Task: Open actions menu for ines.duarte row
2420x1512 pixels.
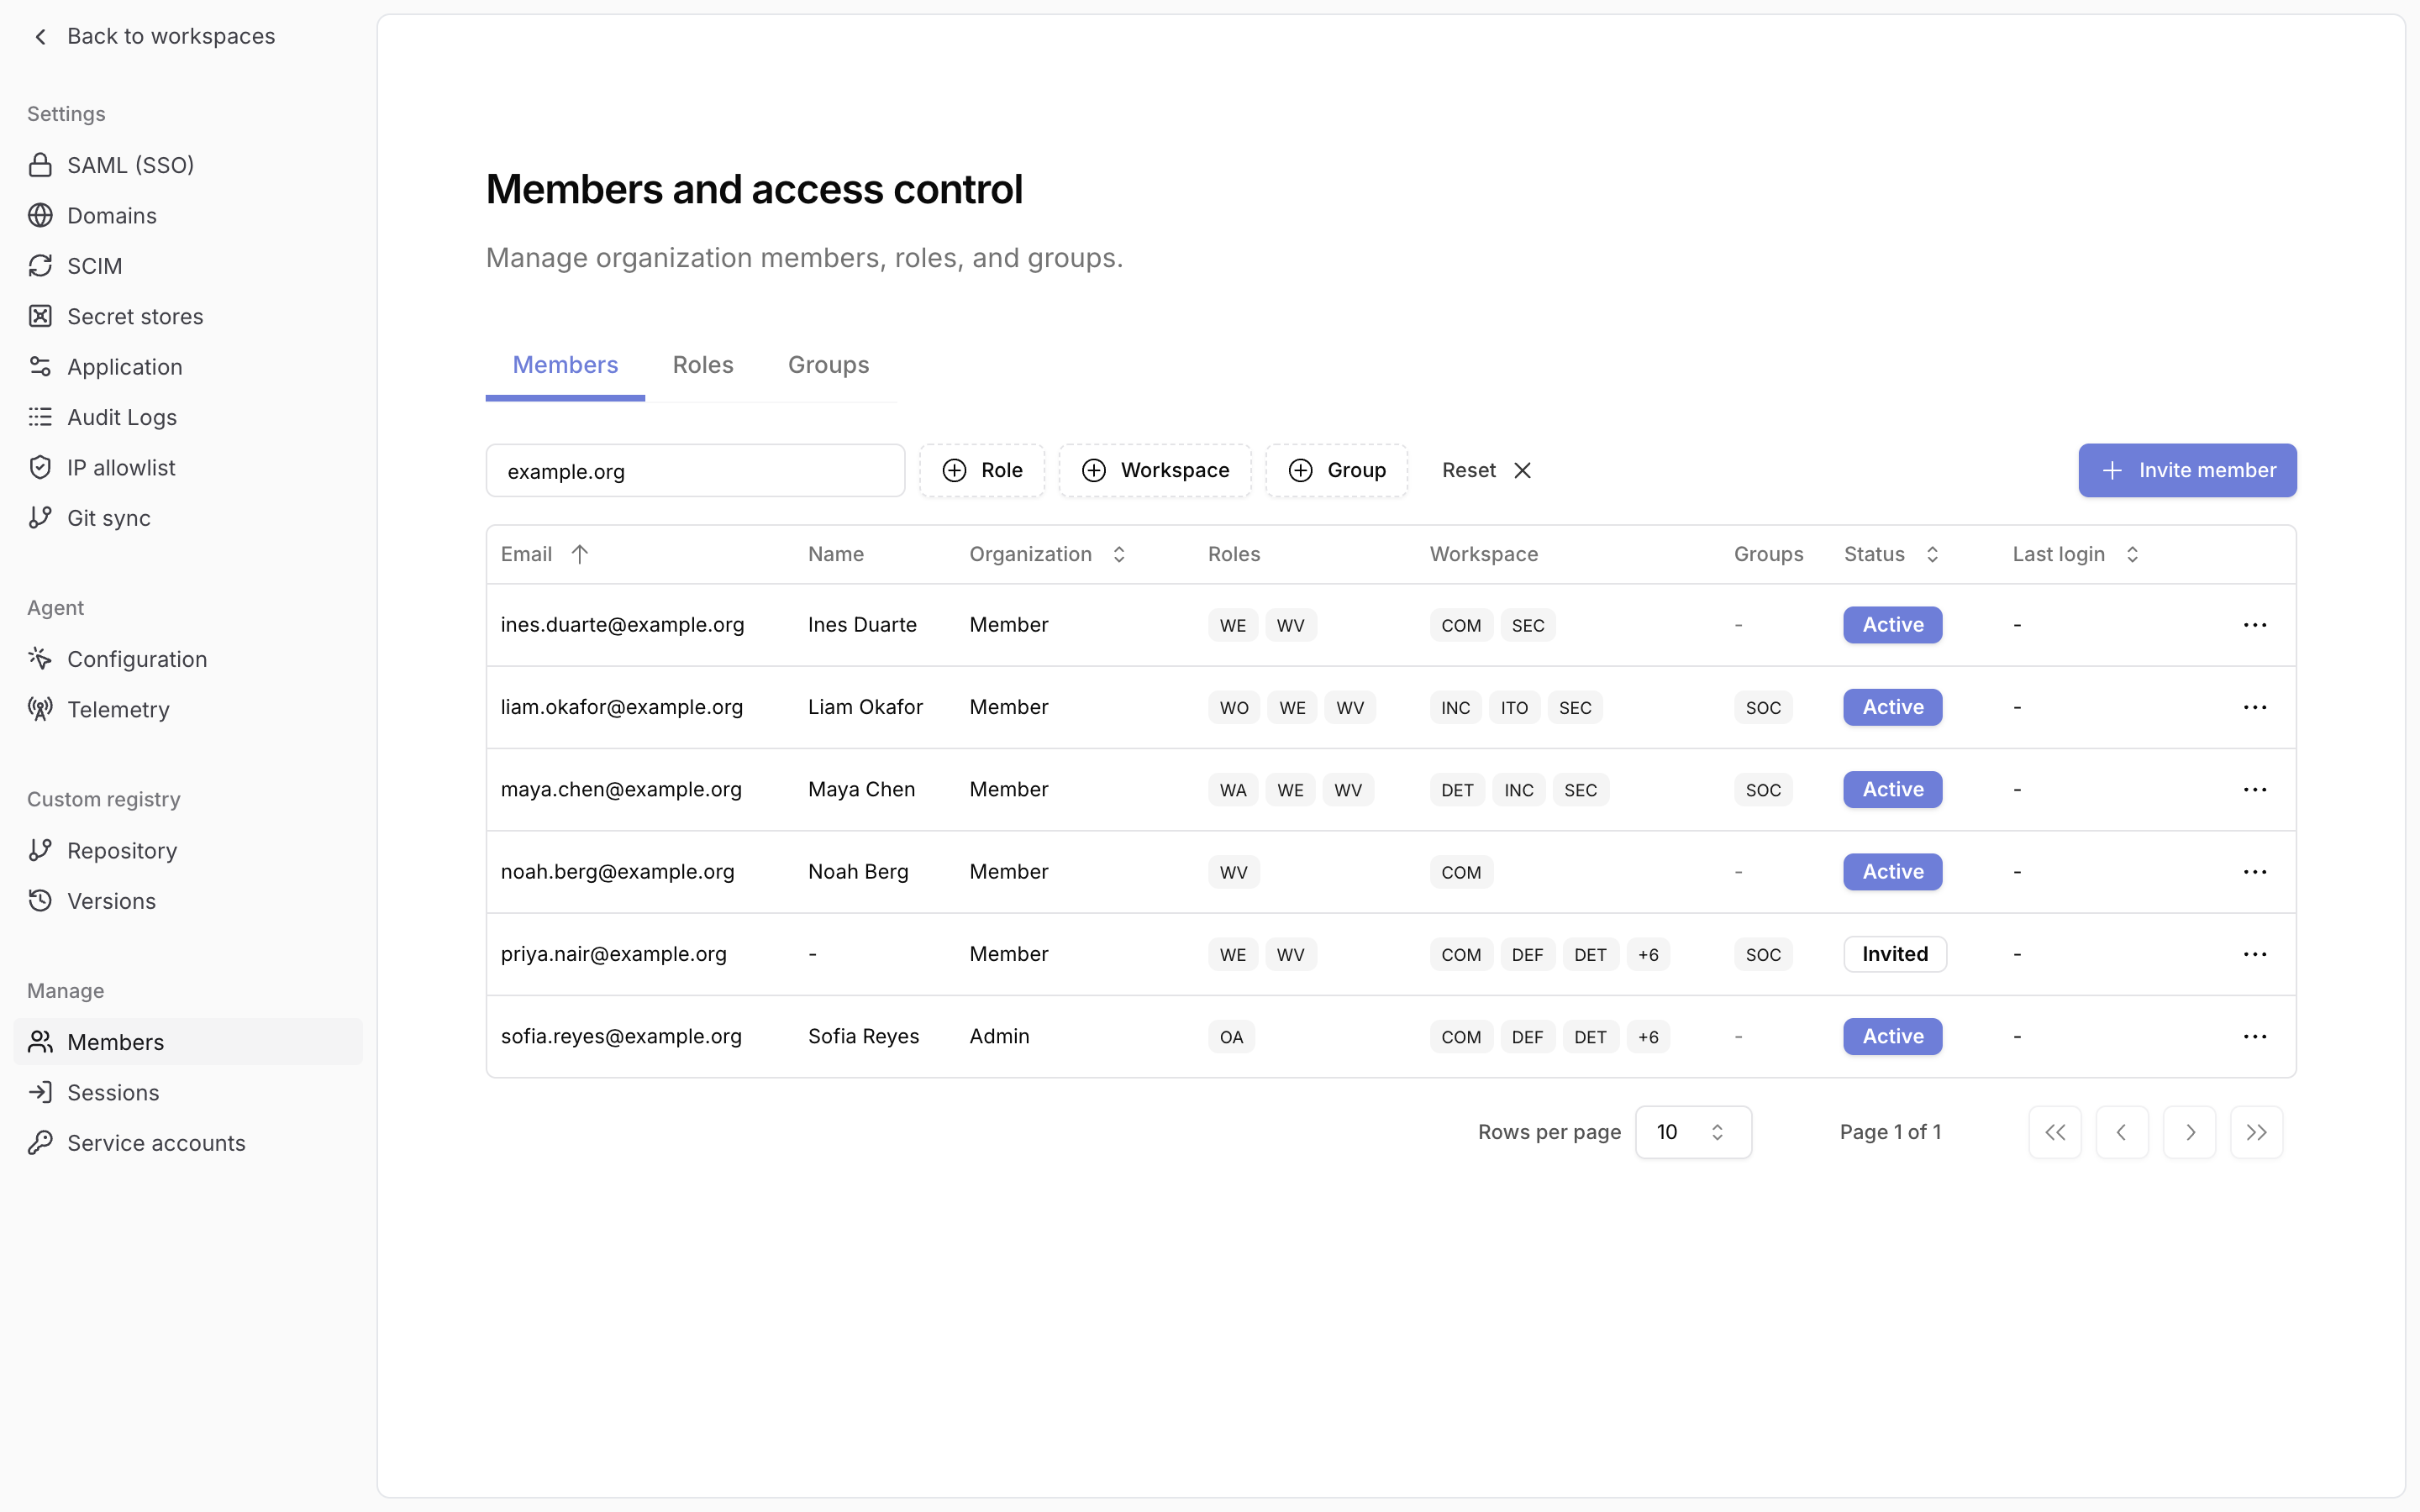Action: coord(2254,625)
